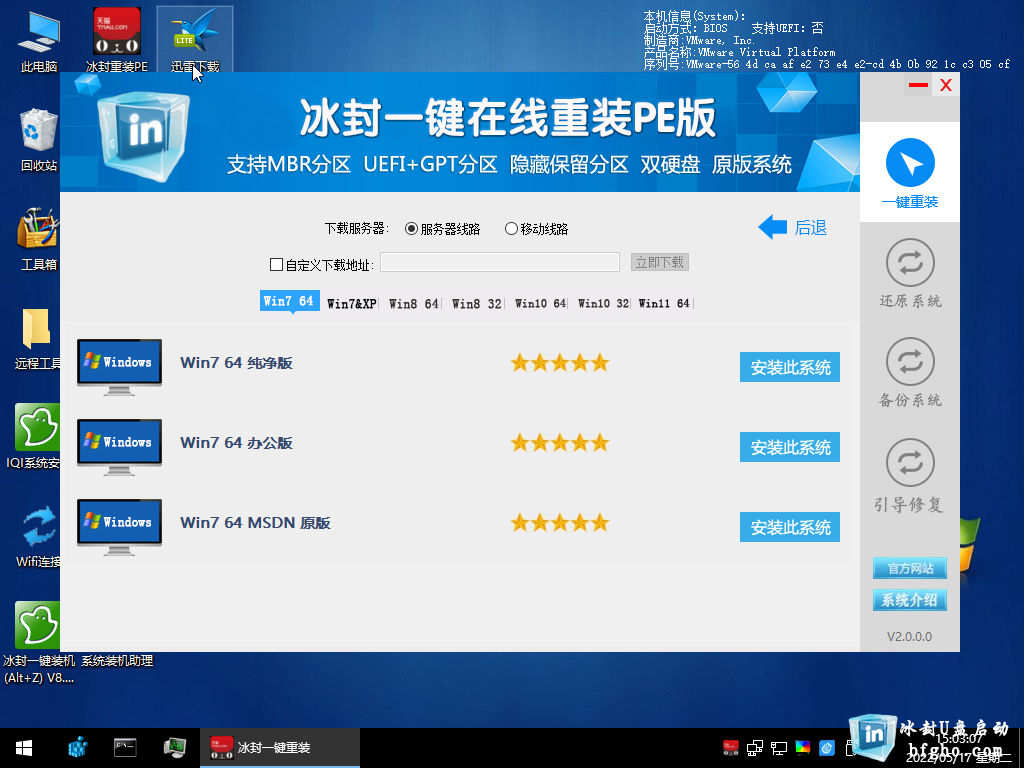Viewport: 1024px width, 768px height.
Task: Select 服务器线路 download server option
Action: 442,229
